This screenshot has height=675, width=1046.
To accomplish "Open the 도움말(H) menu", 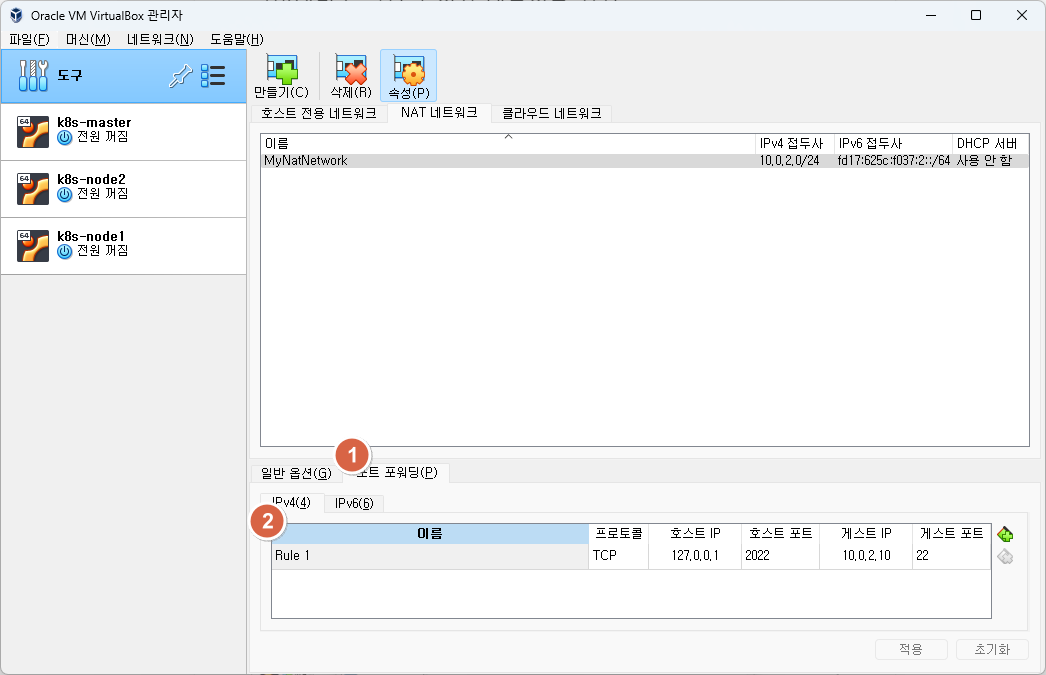I will click(x=237, y=39).
